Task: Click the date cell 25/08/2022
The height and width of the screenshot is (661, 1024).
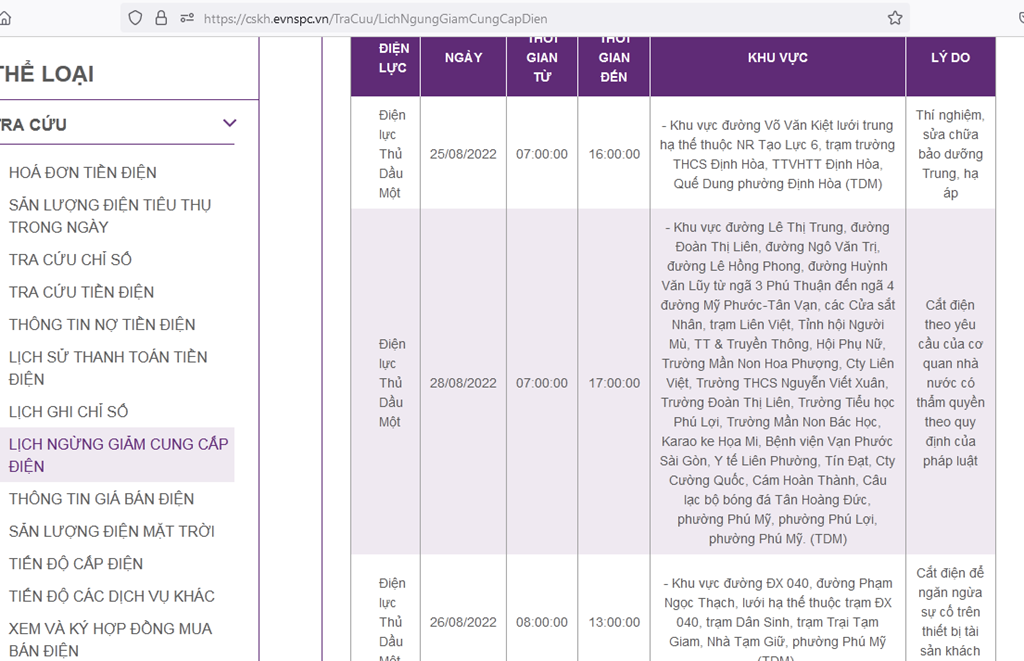Action: point(463,154)
